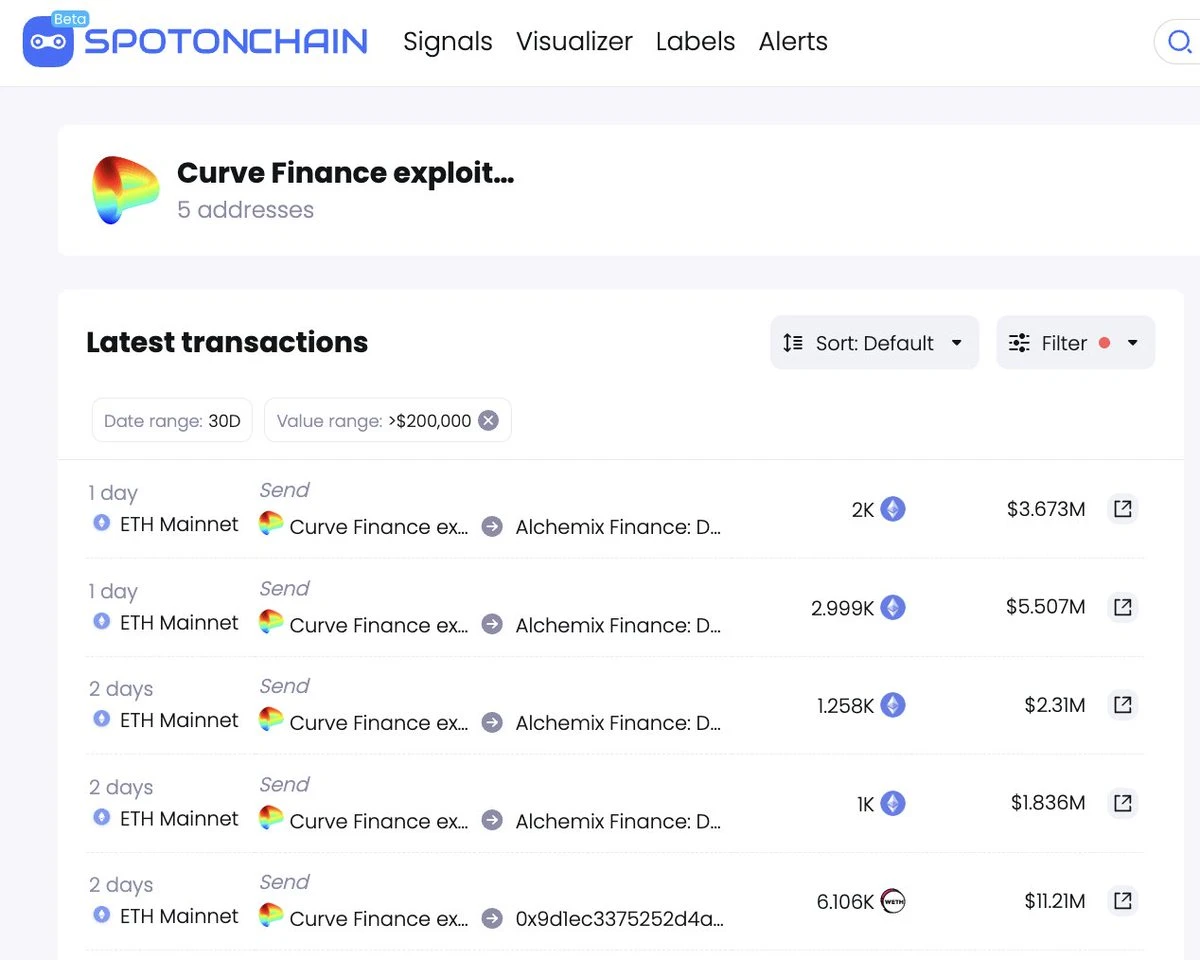The height and width of the screenshot is (960, 1200).
Task: Remove the Value range >$200,000 filter
Action: [x=488, y=421]
